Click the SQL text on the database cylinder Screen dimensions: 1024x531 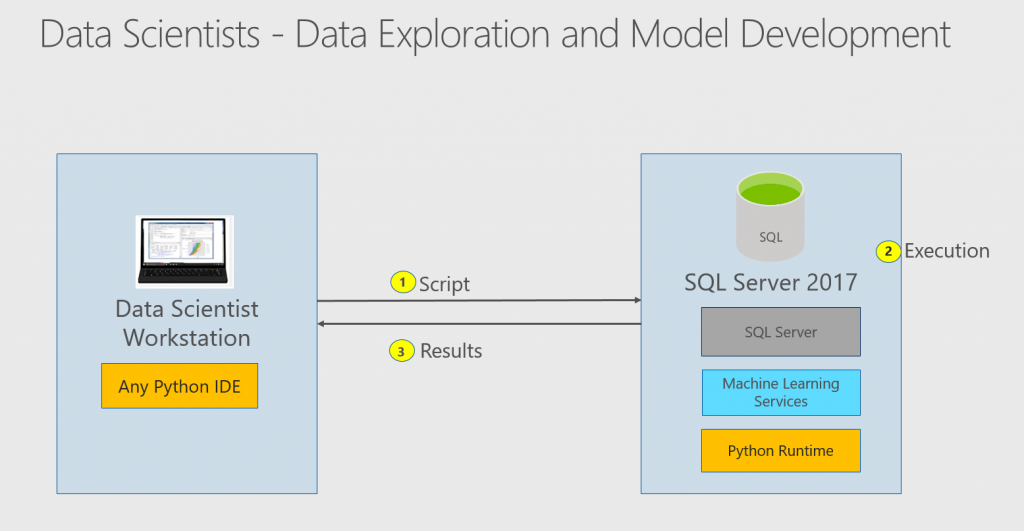(x=770, y=237)
